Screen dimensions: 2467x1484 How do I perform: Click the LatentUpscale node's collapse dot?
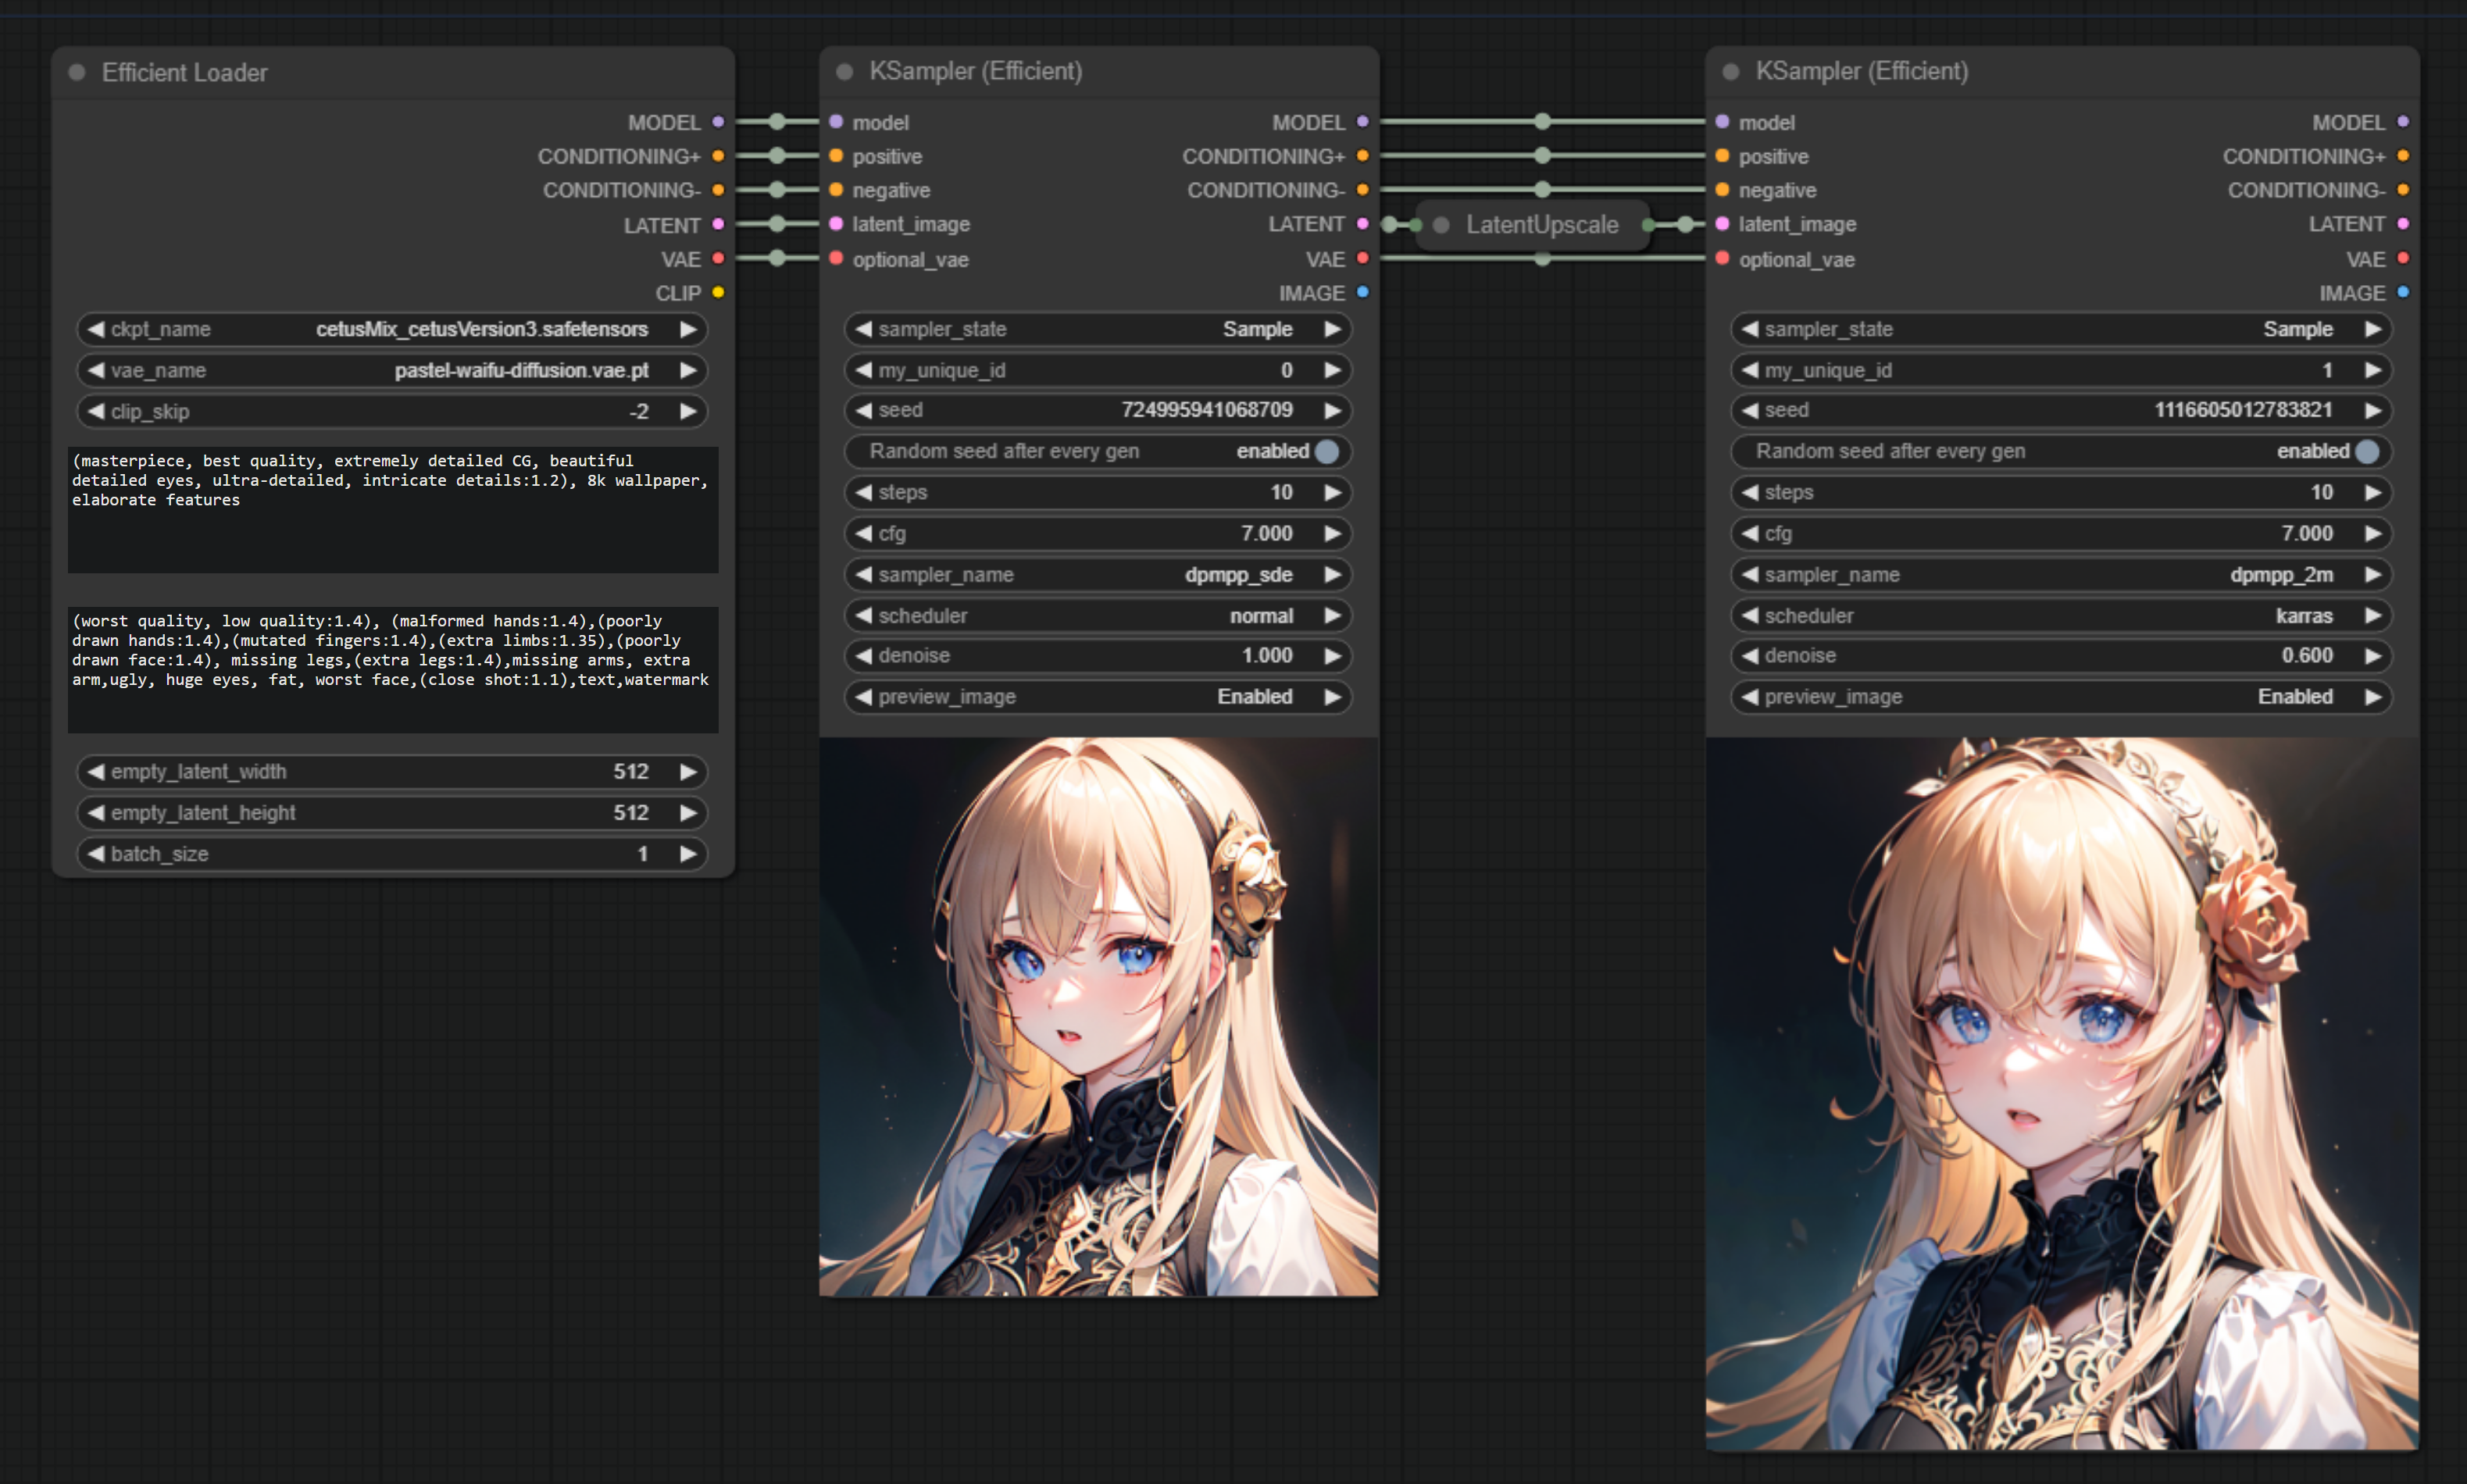pyautogui.click(x=1441, y=225)
